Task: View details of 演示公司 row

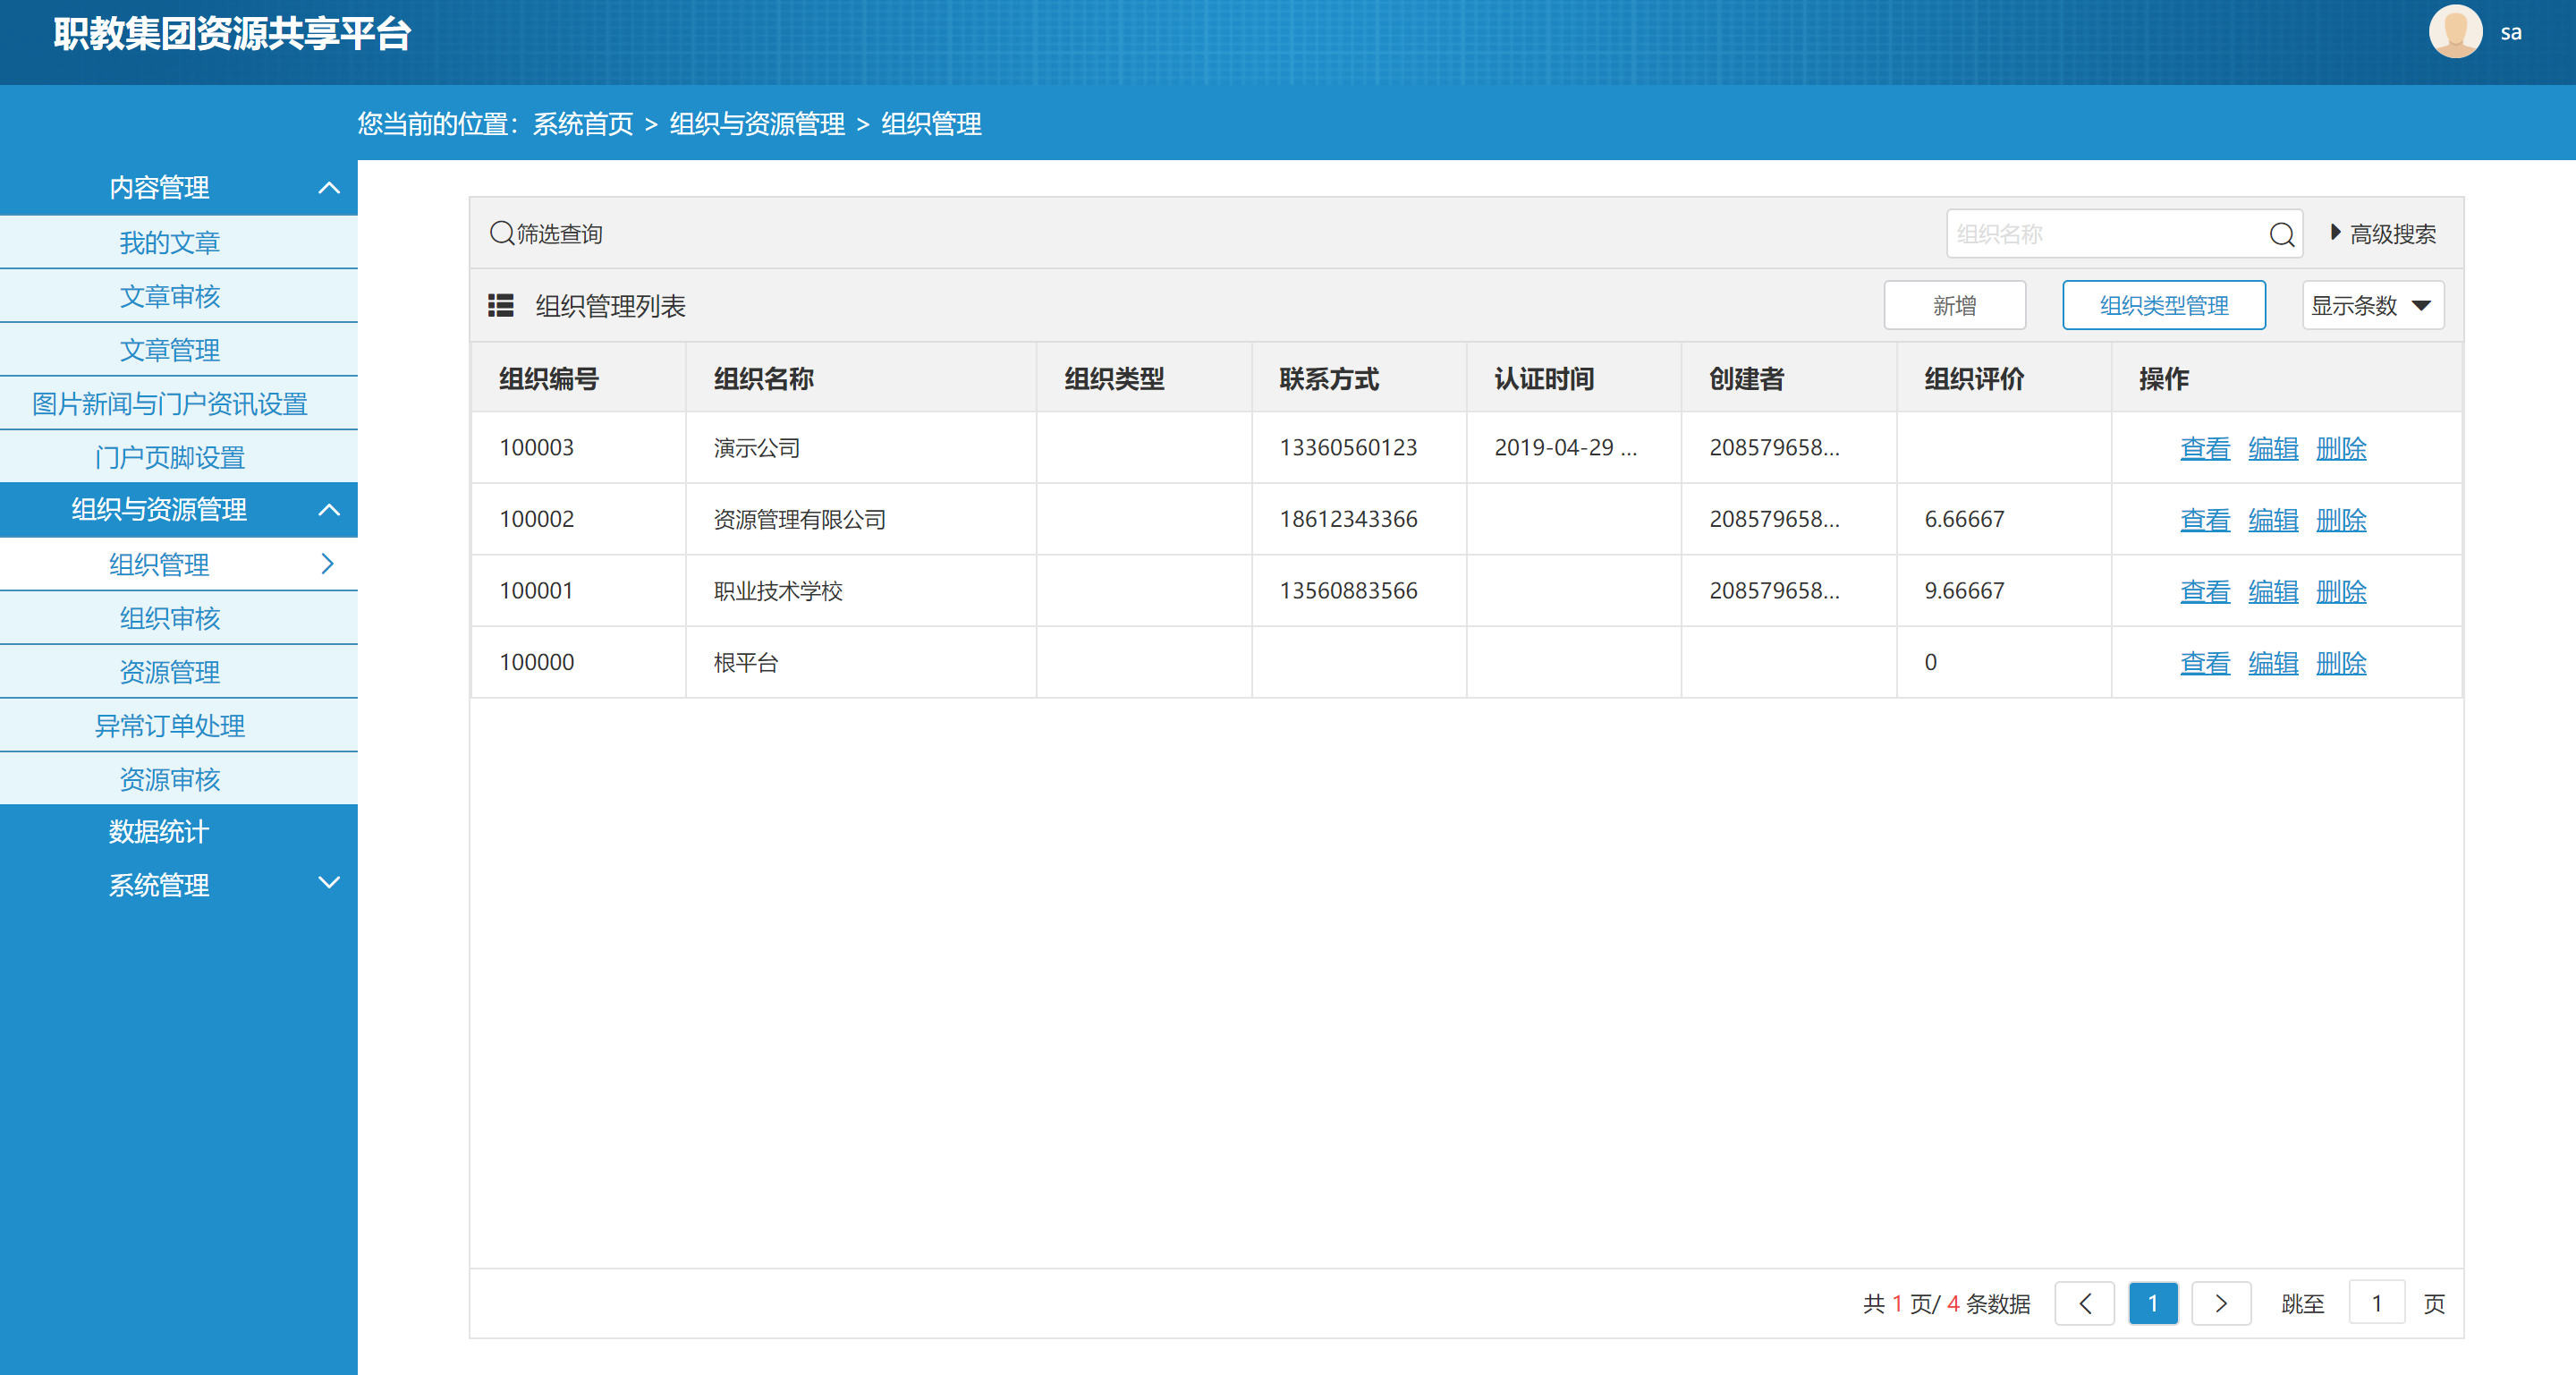Action: [x=2204, y=448]
